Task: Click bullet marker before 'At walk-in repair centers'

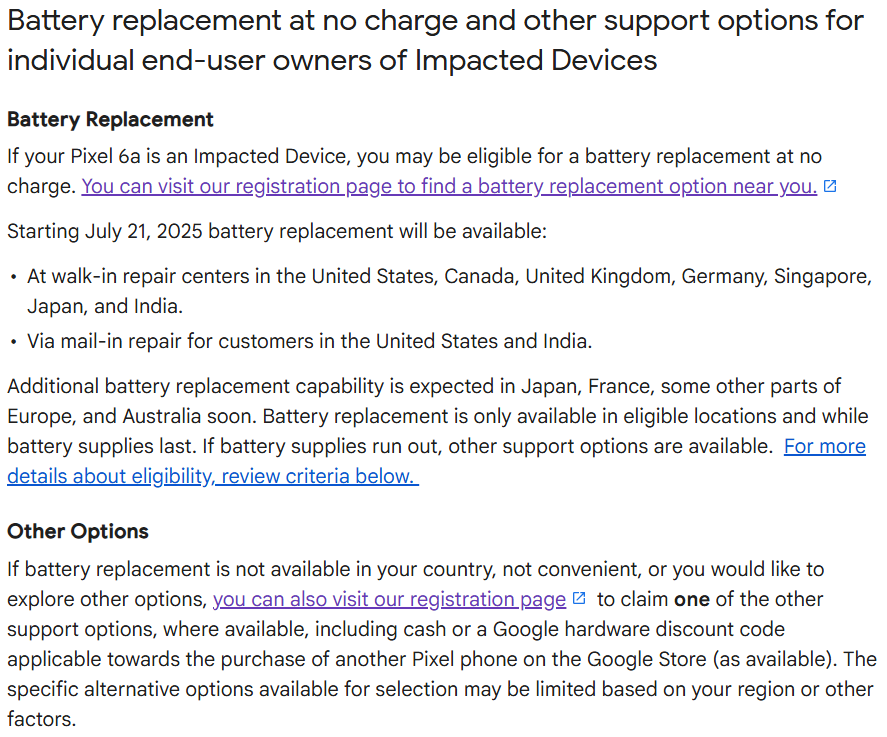Action: click(x=14, y=278)
